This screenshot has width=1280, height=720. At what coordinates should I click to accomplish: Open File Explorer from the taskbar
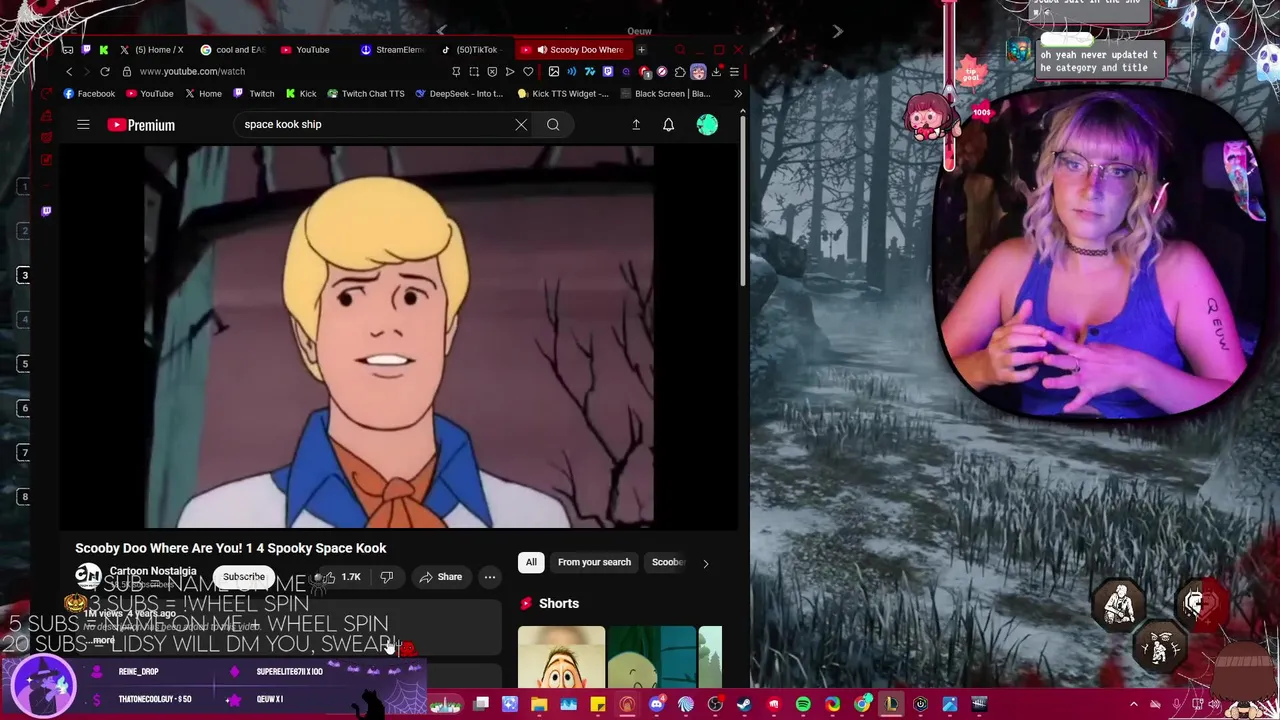pyautogui.click(x=539, y=705)
